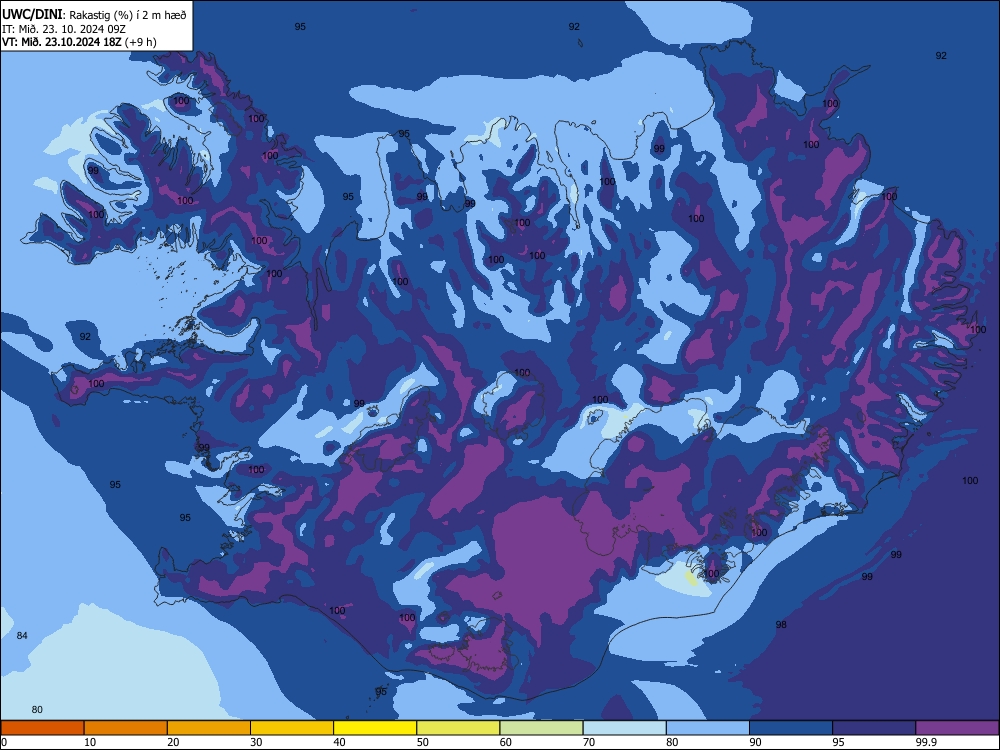The image size is (1000, 750).
Task: Click the 'IT: Mið. 23. 10. 2024 09Z' line
Action: click(64, 29)
